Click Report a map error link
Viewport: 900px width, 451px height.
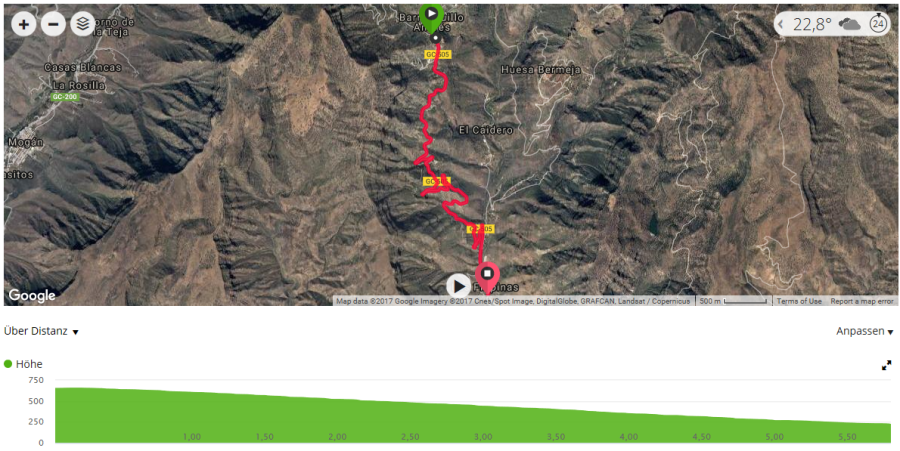[x=862, y=301]
